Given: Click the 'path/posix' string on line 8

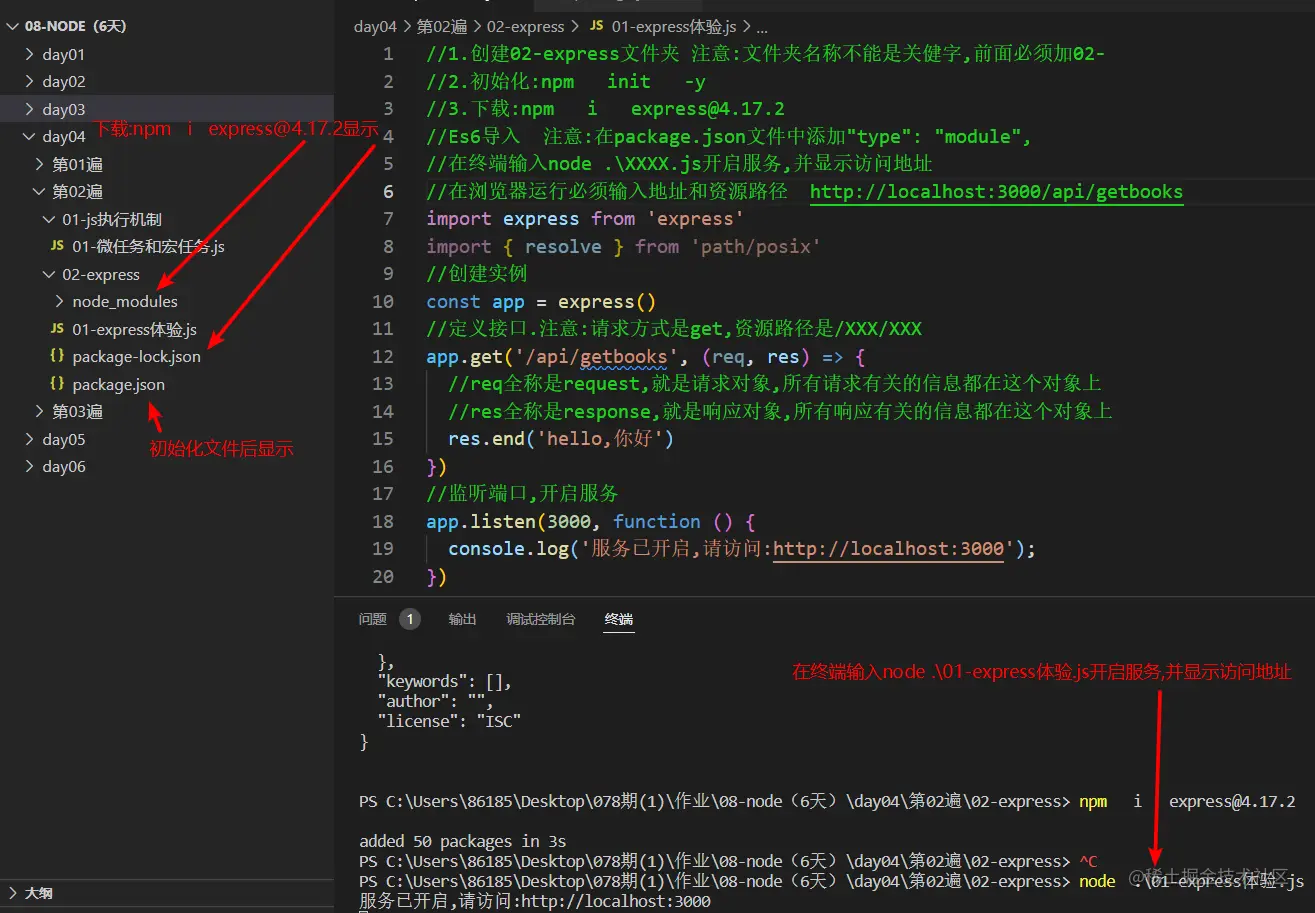Looking at the screenshot, I should (x=756, y=246).
